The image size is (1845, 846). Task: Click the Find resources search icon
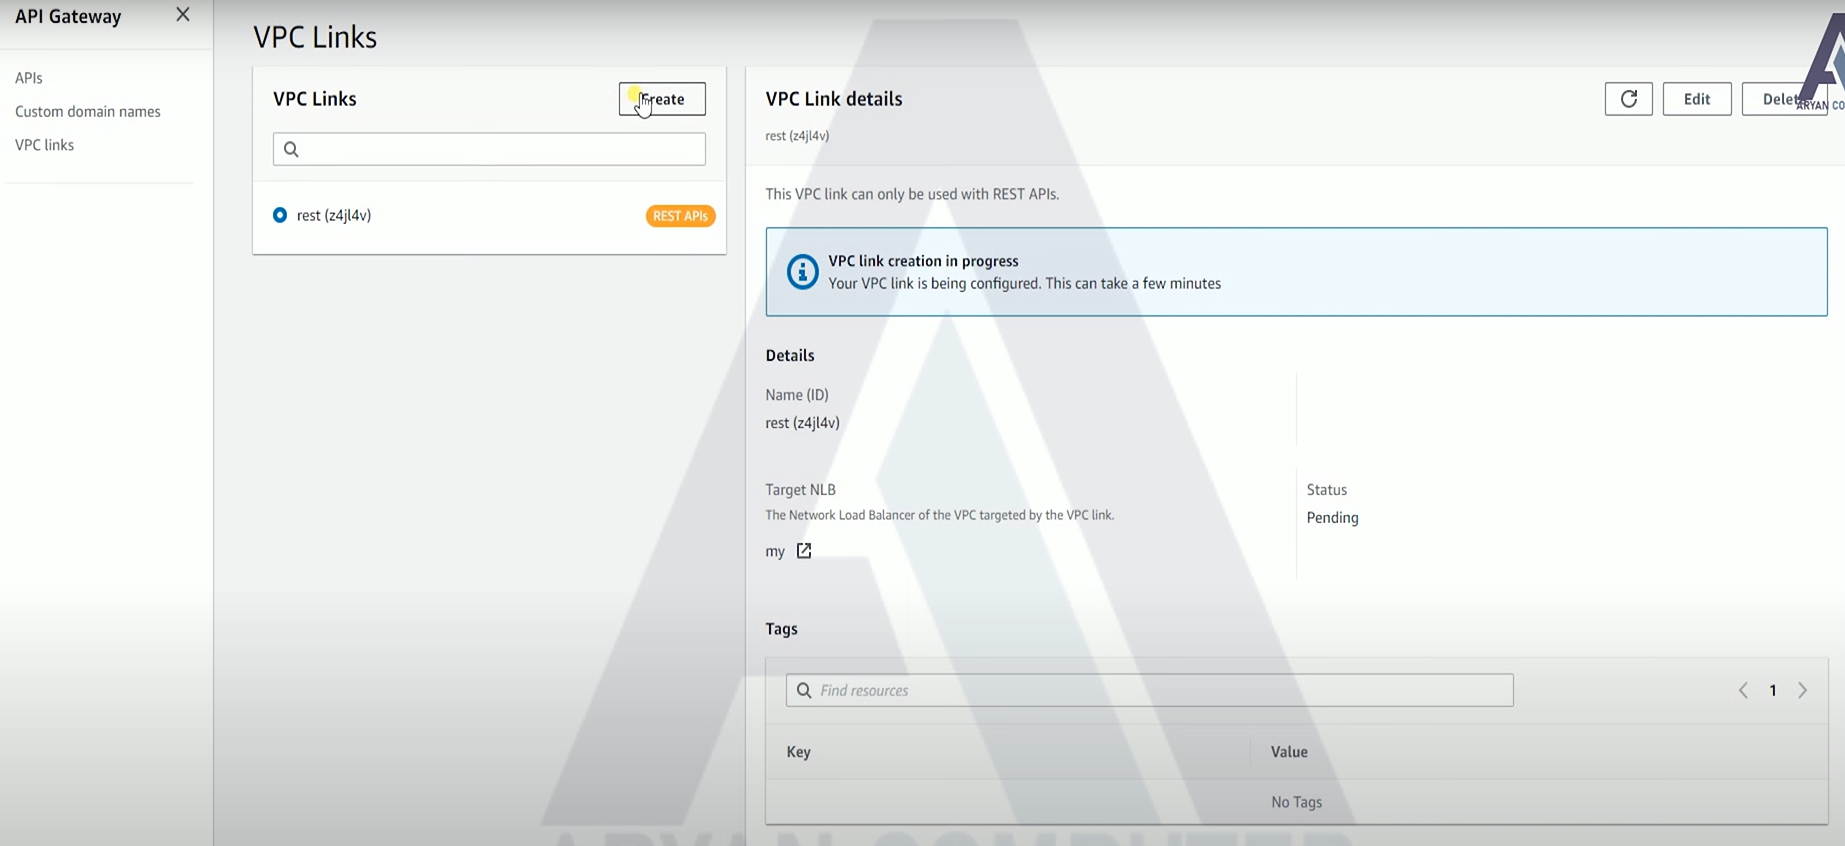(x=804, y=690)
